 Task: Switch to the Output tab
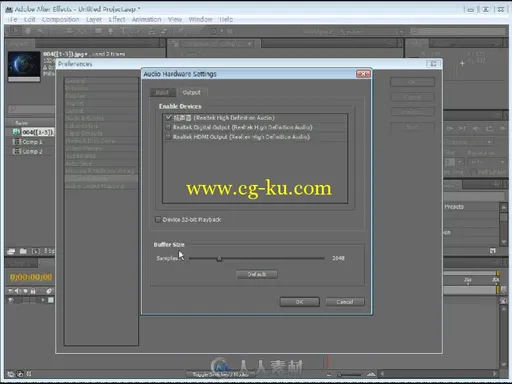coord(192,92)
